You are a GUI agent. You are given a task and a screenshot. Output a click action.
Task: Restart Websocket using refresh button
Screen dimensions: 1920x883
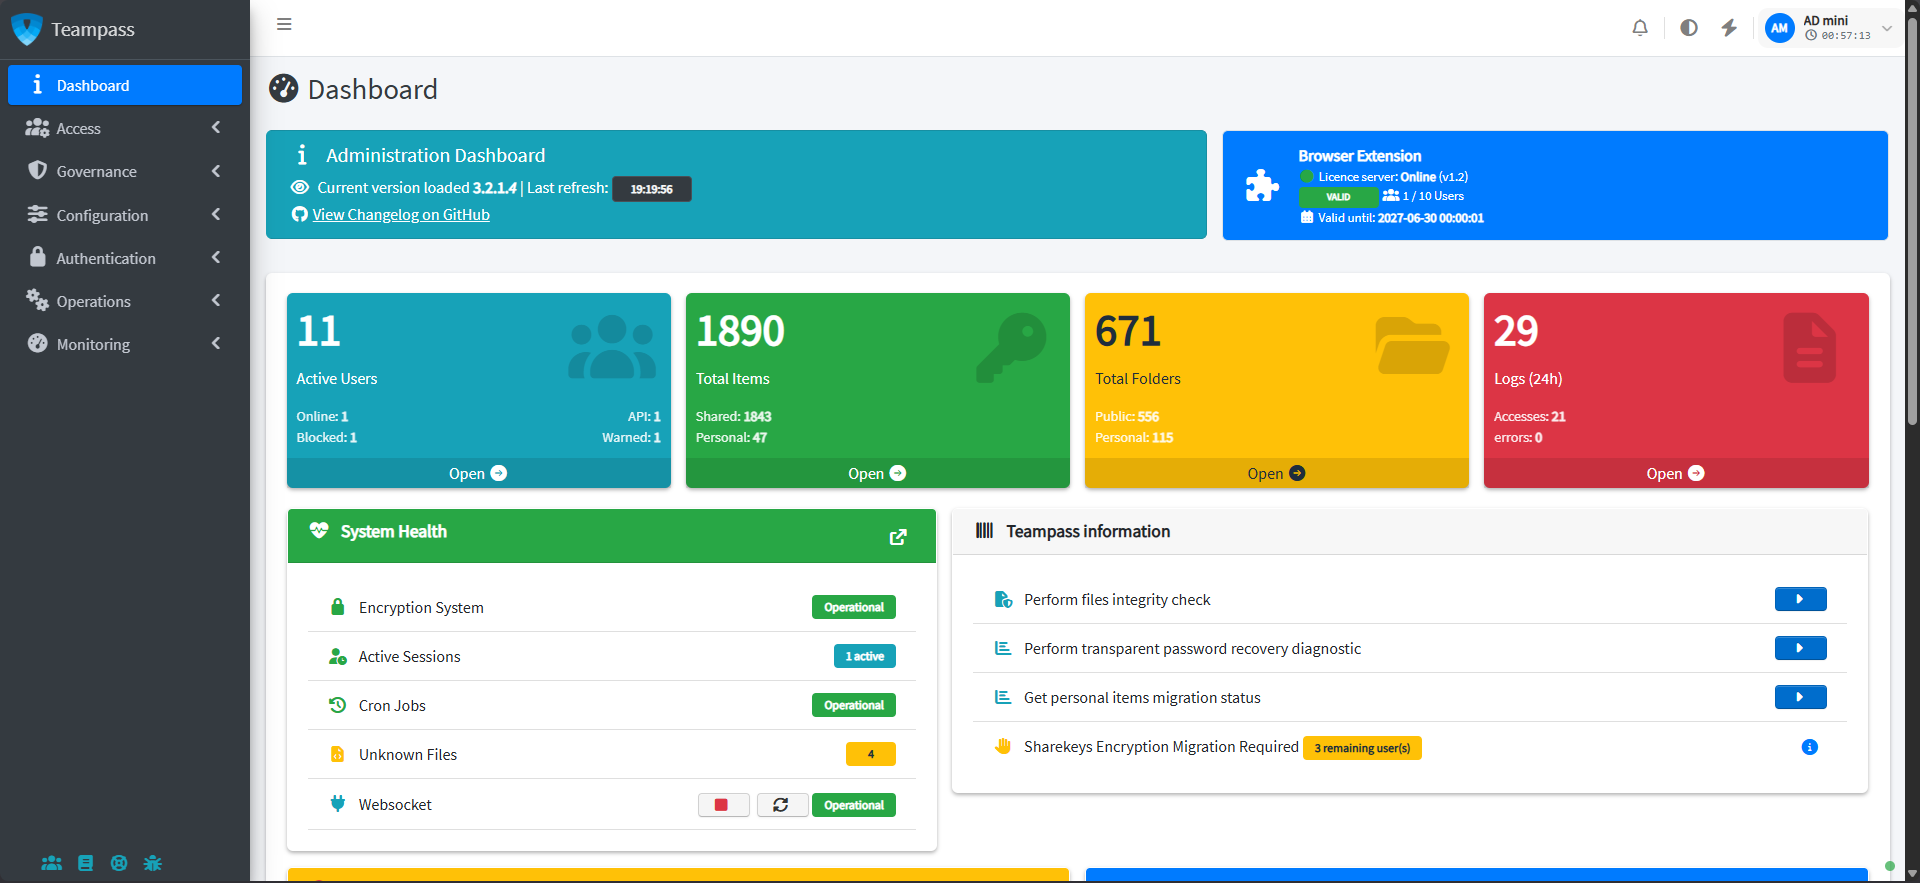click(x=782, y=805)
